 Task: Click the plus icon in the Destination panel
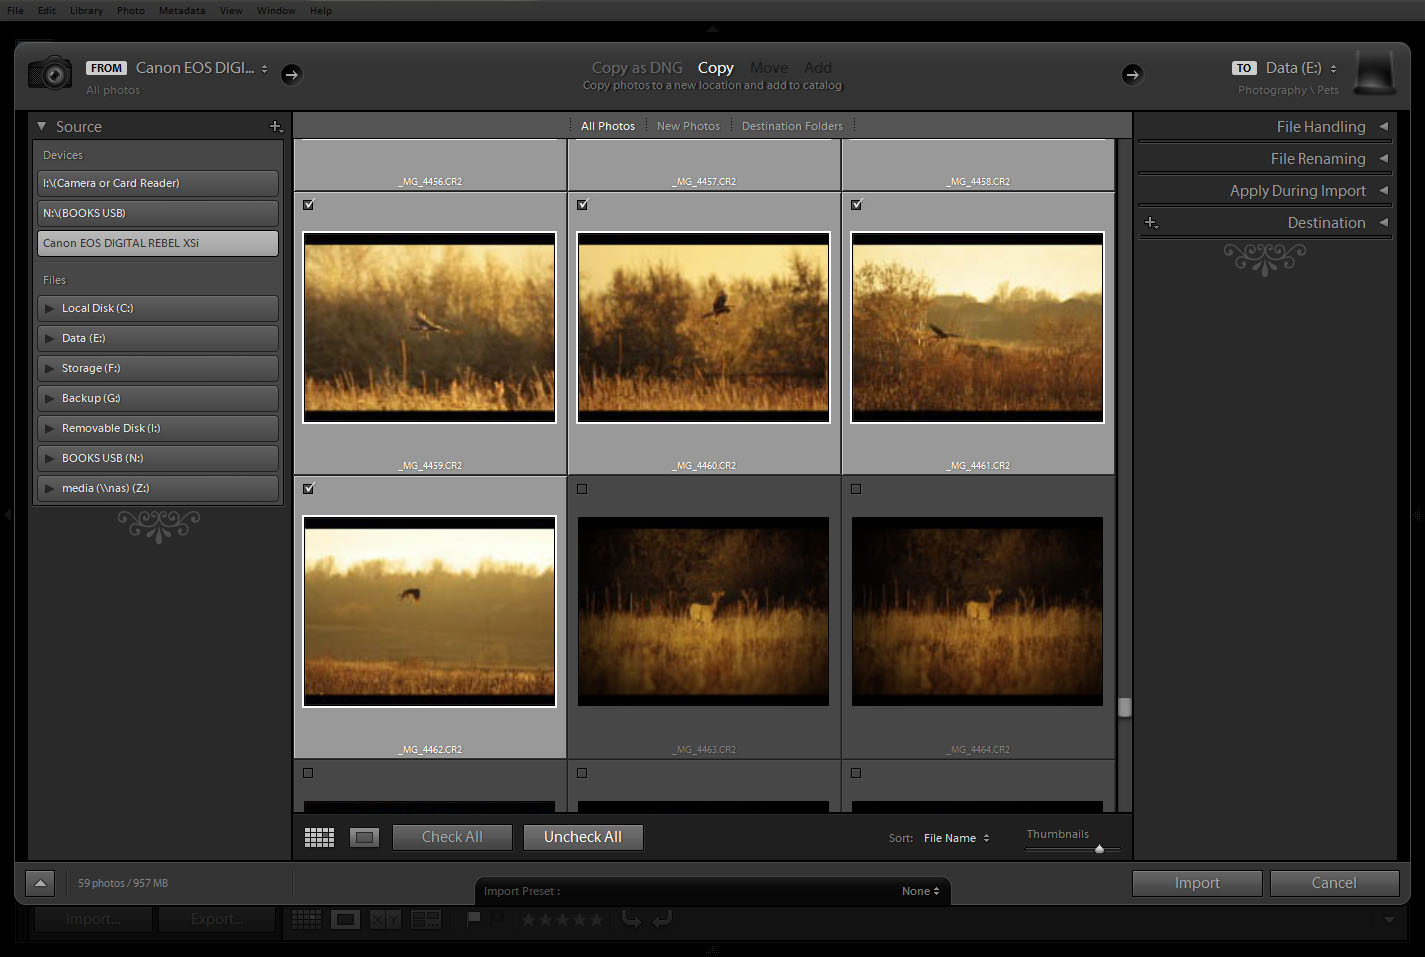tap(1151, 223)
